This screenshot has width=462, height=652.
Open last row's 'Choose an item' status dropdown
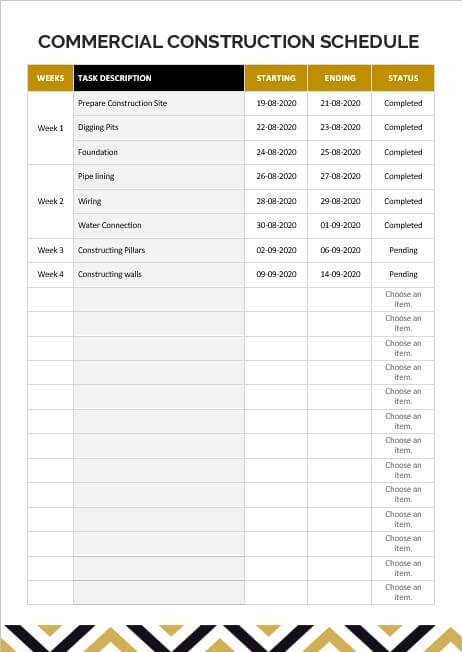(403, 592)
